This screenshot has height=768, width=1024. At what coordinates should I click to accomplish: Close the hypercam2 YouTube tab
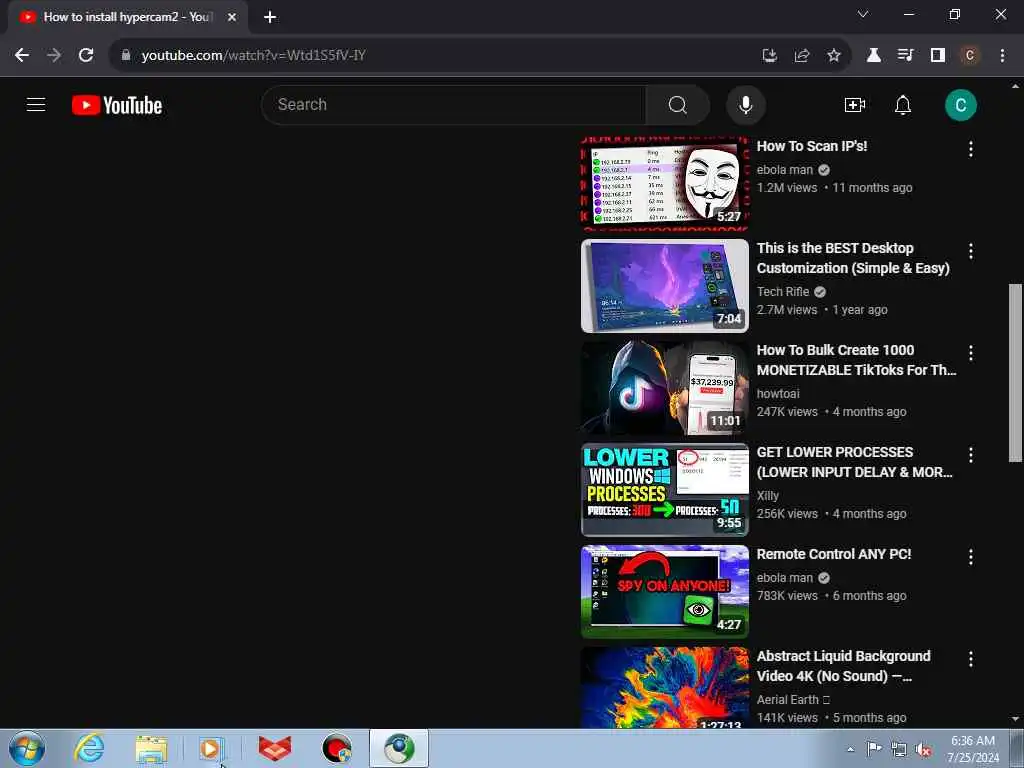pos(232,17)
